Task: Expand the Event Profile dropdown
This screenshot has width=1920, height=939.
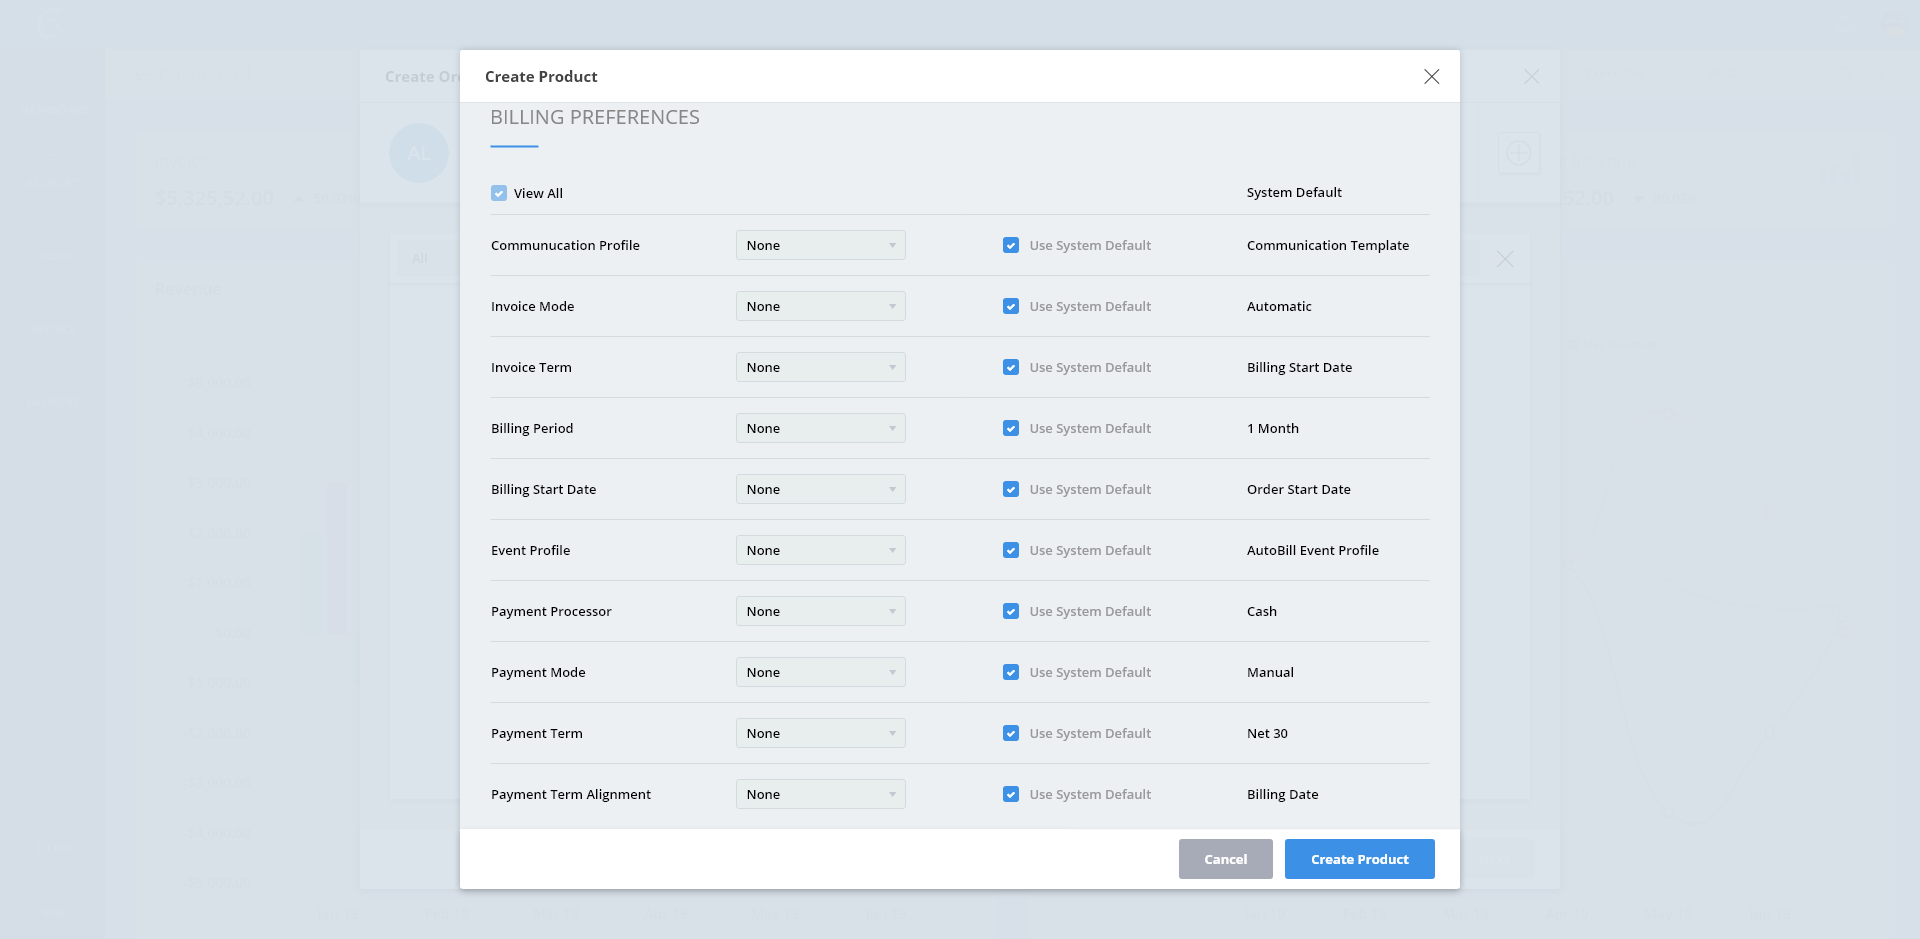Action: point(820,550)
